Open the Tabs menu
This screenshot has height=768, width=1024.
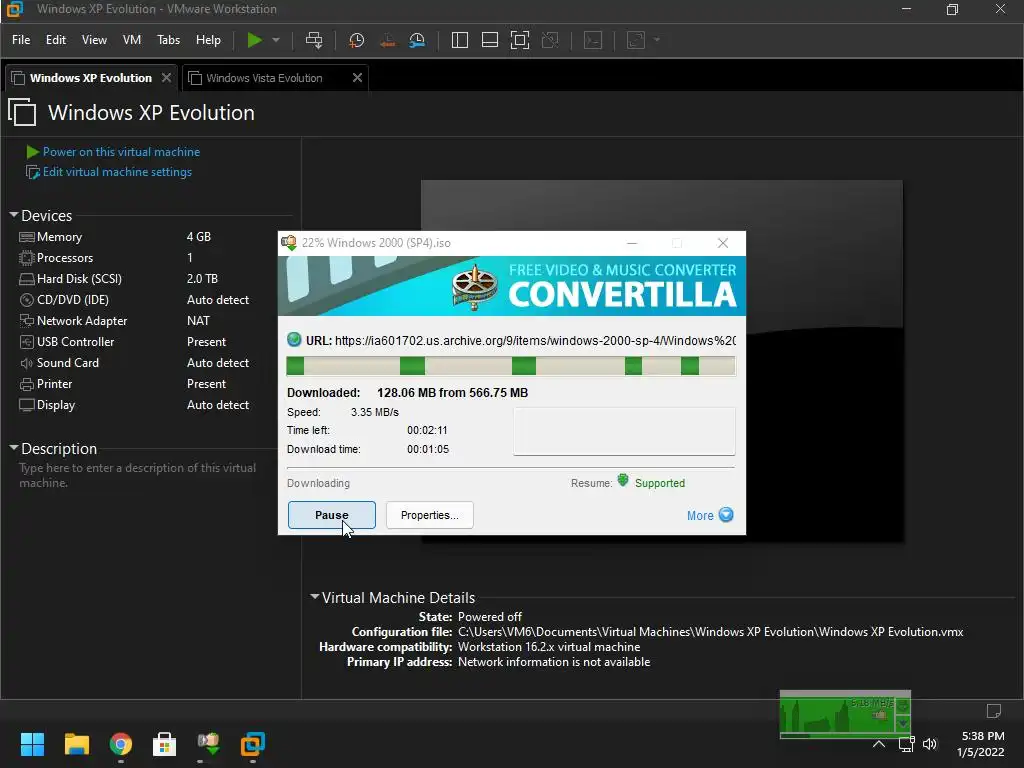click(x=168, y=40)
